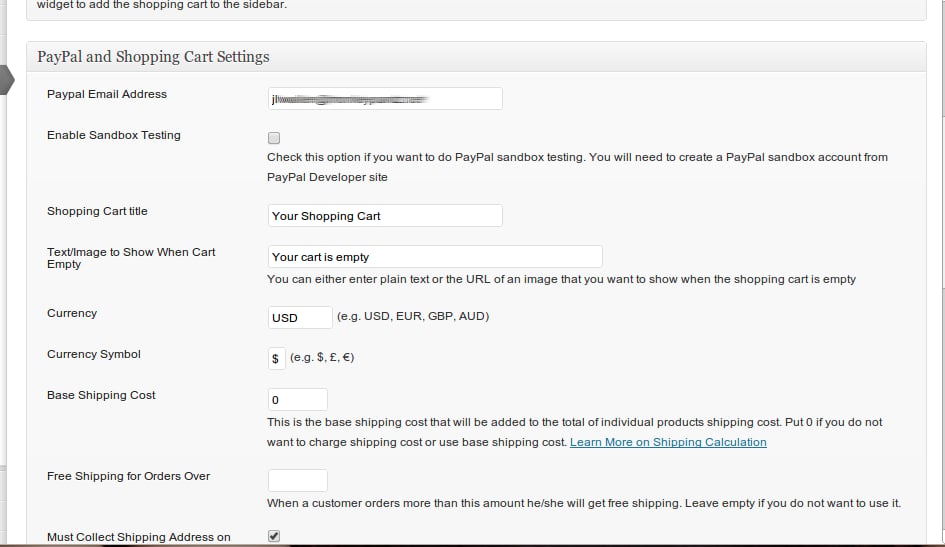This screenshot has height=547, width=945.
Task: Click the 'Enable Sandbox Testing' label
Action: point(113,135)
